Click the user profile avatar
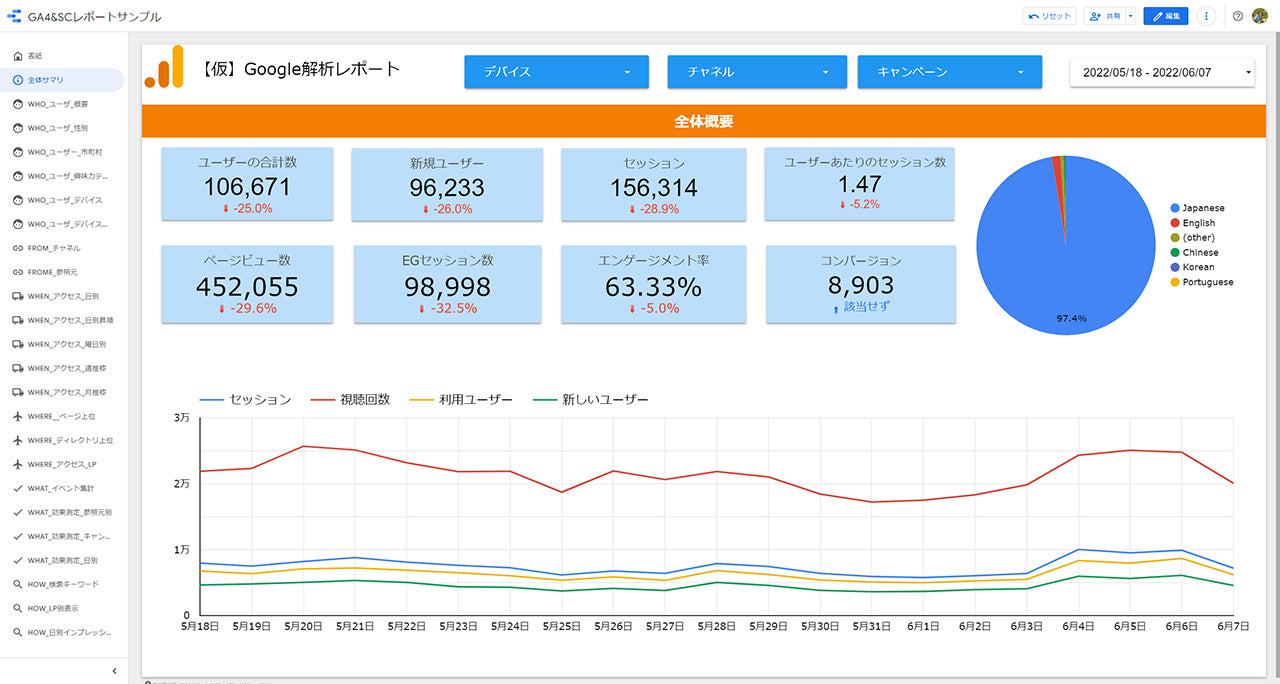The height and width of the screenshot is (684, 1280). pos(1260,16)
